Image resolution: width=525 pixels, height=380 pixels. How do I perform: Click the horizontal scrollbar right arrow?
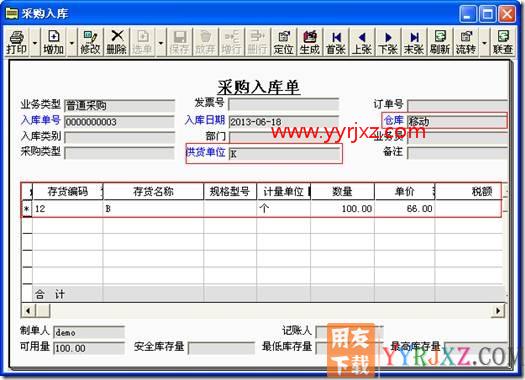point(498,311)
